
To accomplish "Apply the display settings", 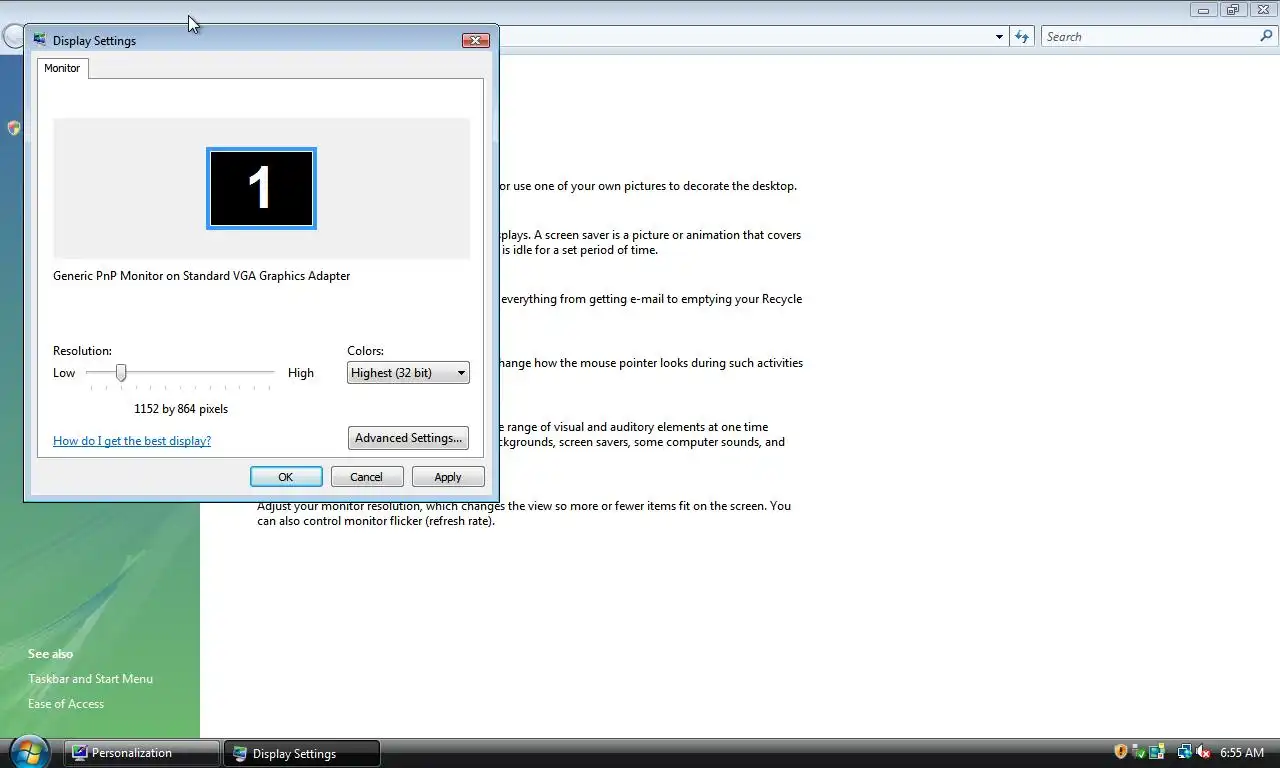I will tap(448, 477).
